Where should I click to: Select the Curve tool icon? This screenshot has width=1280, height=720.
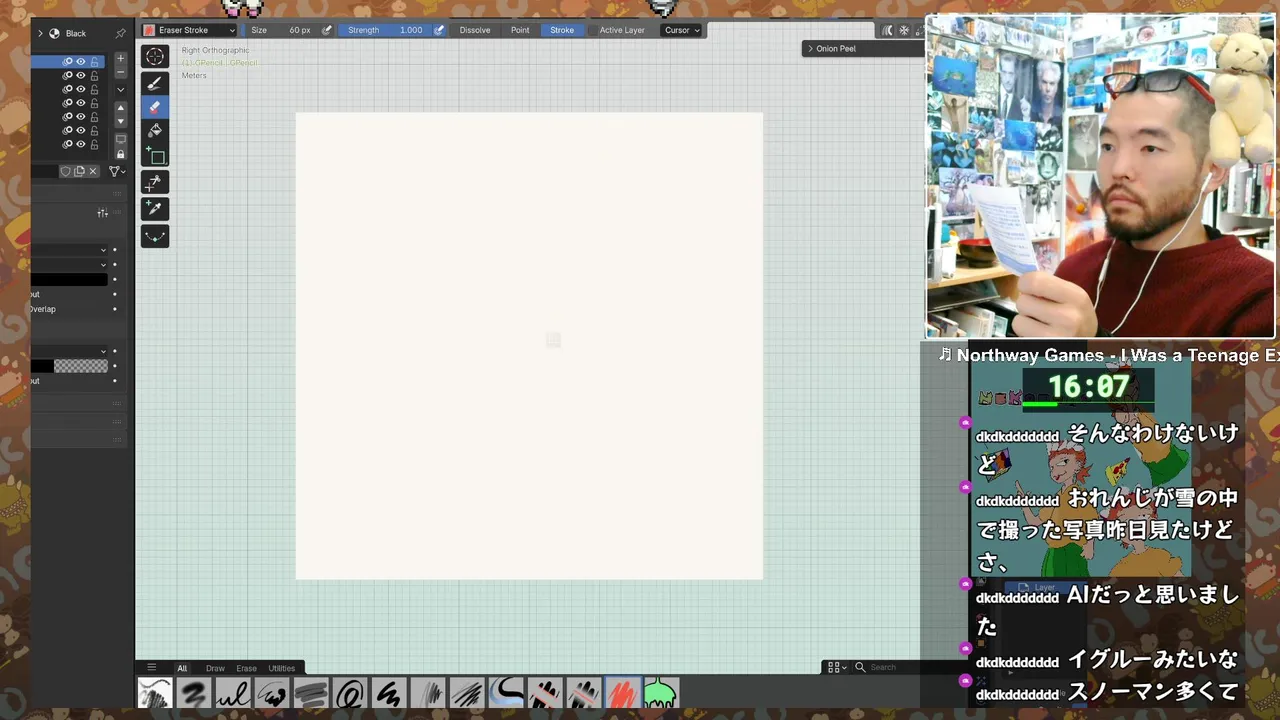pos(155,237)
